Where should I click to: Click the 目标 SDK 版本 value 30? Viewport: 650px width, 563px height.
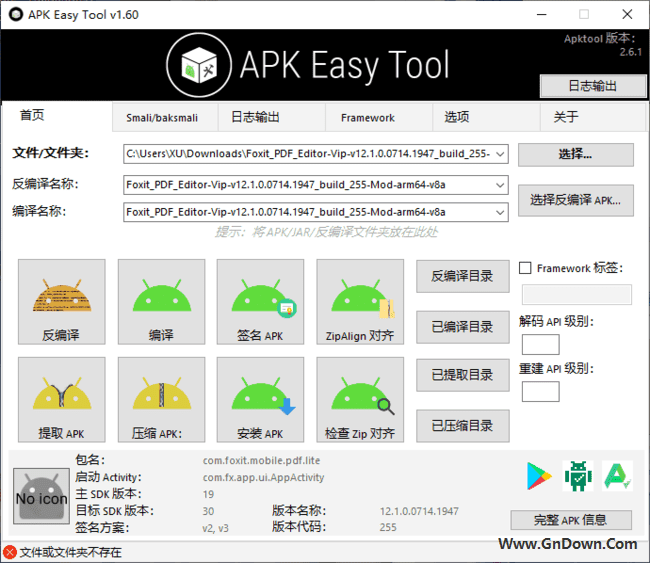pos(208,511)
